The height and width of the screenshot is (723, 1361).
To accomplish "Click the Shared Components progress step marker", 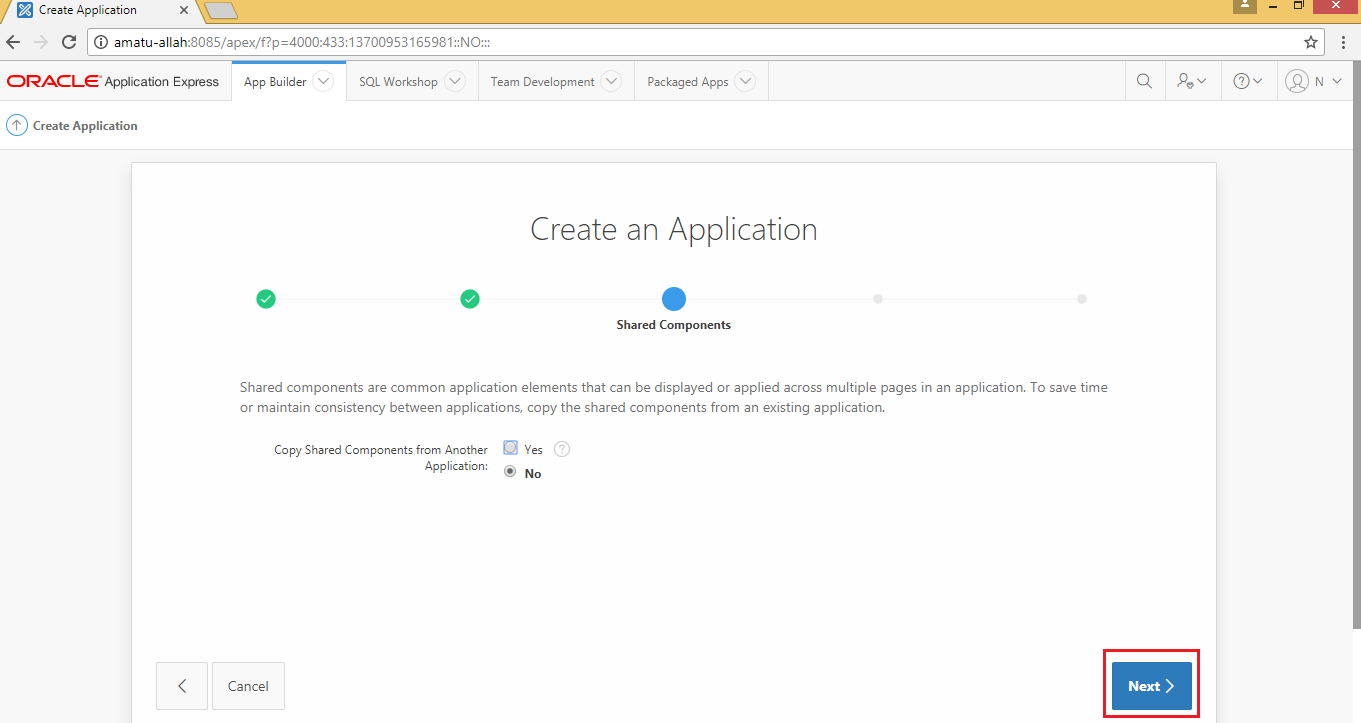I will 673,298.
